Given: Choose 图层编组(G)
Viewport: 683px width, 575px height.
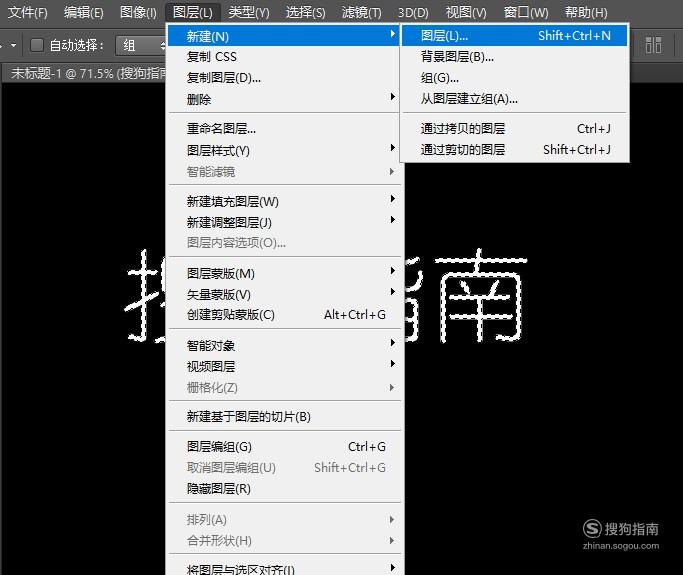Looking at the screenshot, I should click(283, 446).
